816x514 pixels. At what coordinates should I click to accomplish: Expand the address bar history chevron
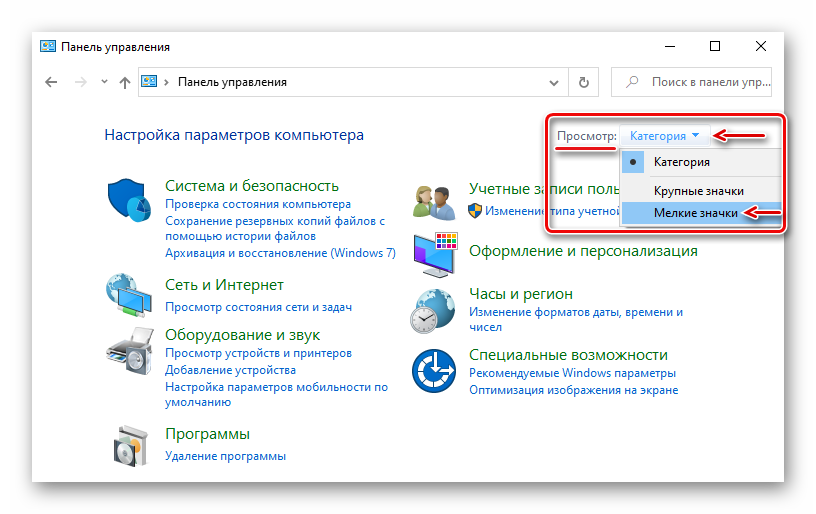pyautogui.click(x=554, y=82)
